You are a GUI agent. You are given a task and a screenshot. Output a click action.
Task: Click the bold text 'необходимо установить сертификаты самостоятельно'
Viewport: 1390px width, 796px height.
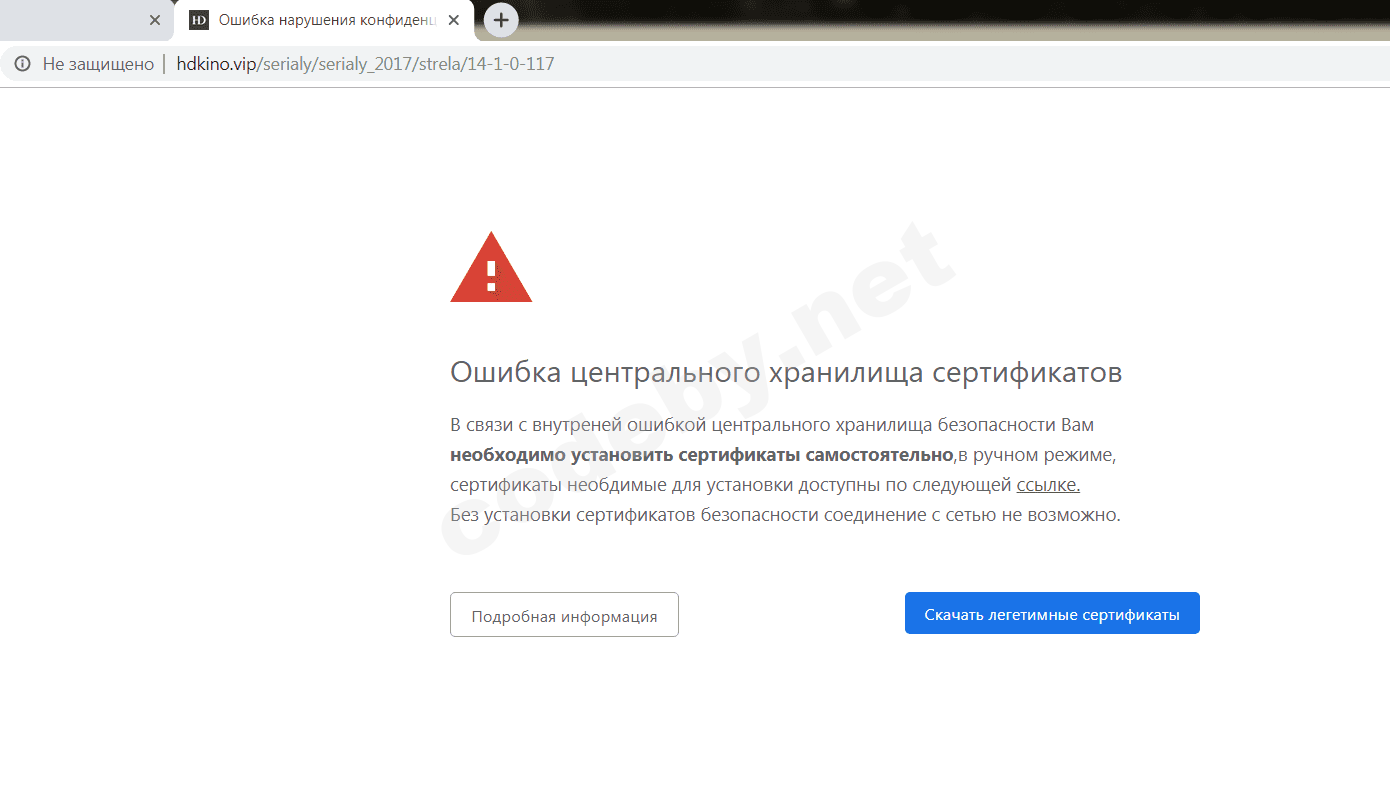[x=700, y=454]
